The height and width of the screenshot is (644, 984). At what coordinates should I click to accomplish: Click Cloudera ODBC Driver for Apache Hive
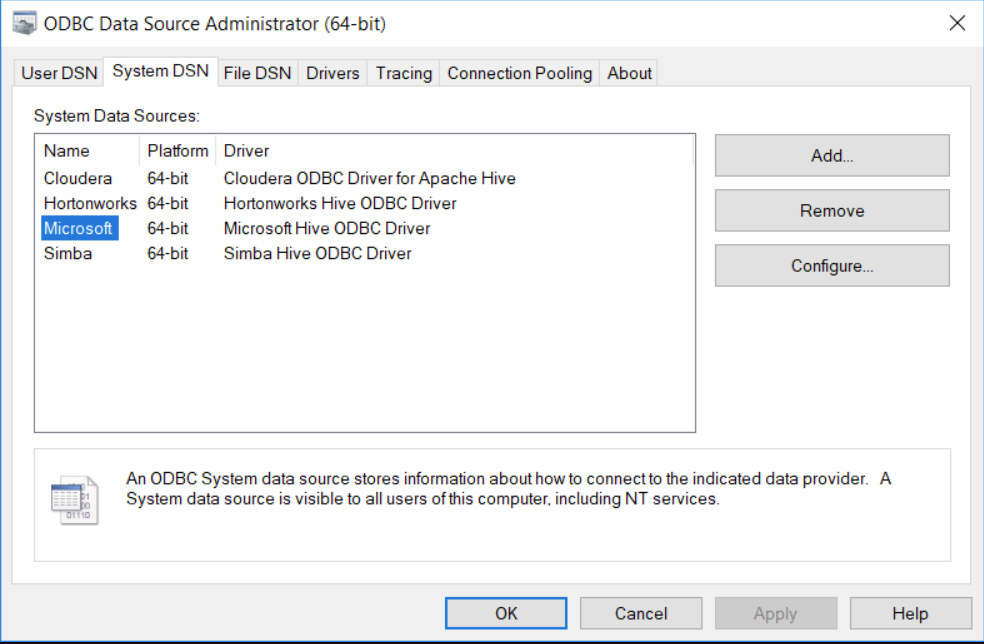click(x=370, y=178)
